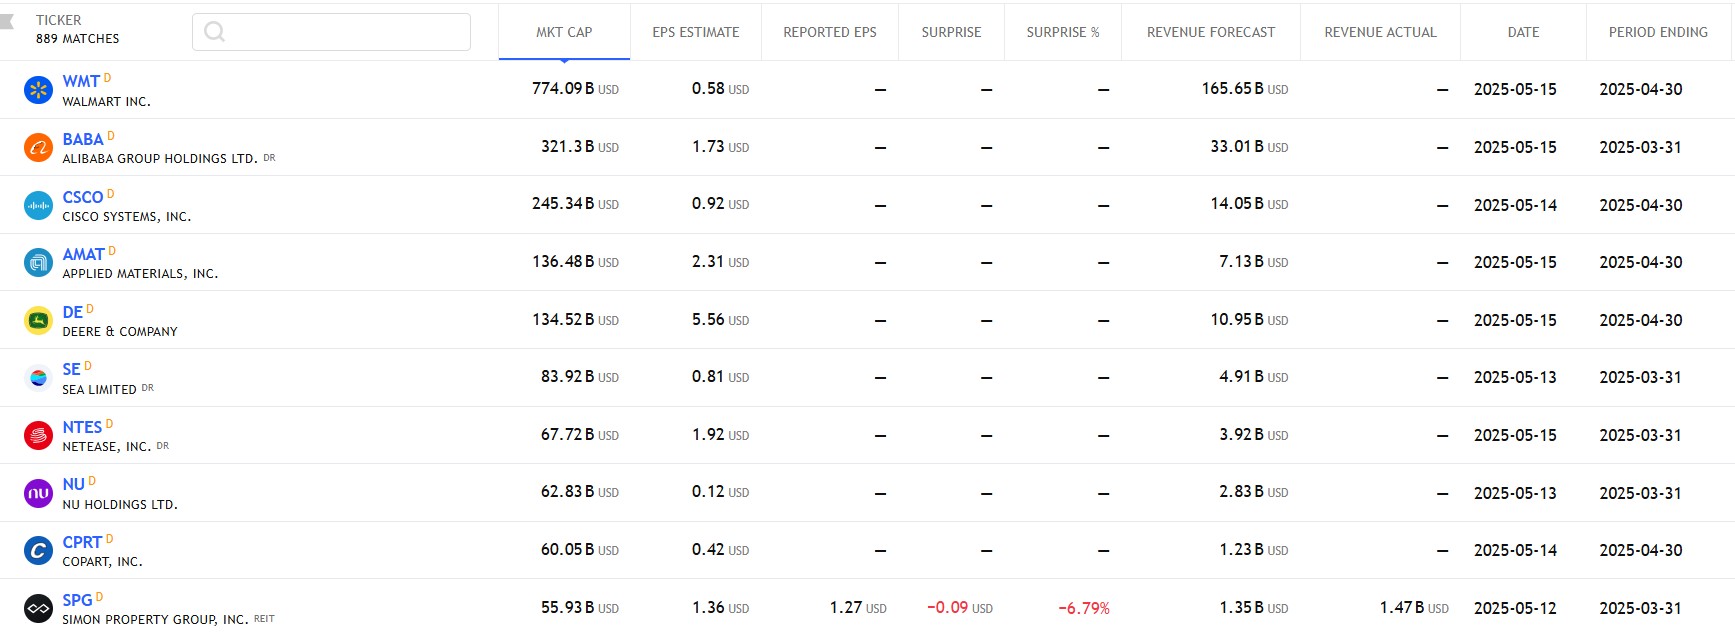Click SPG revenue actual 1.47 B
1735x634 pixels.
coord(1414,608)
